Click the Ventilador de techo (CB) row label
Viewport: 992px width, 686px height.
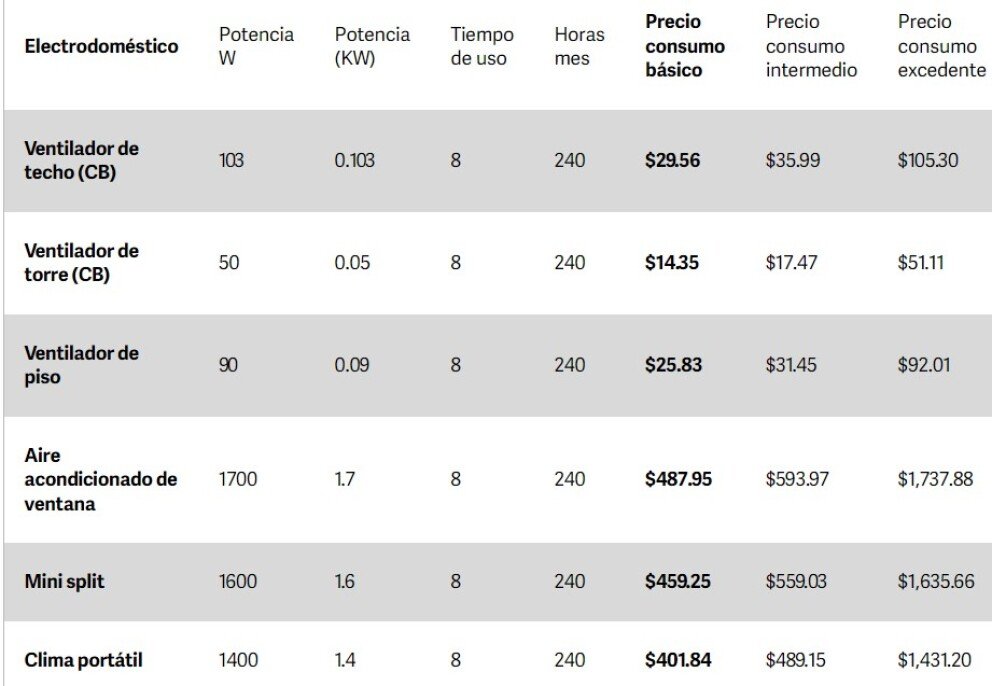click(81, 160)
